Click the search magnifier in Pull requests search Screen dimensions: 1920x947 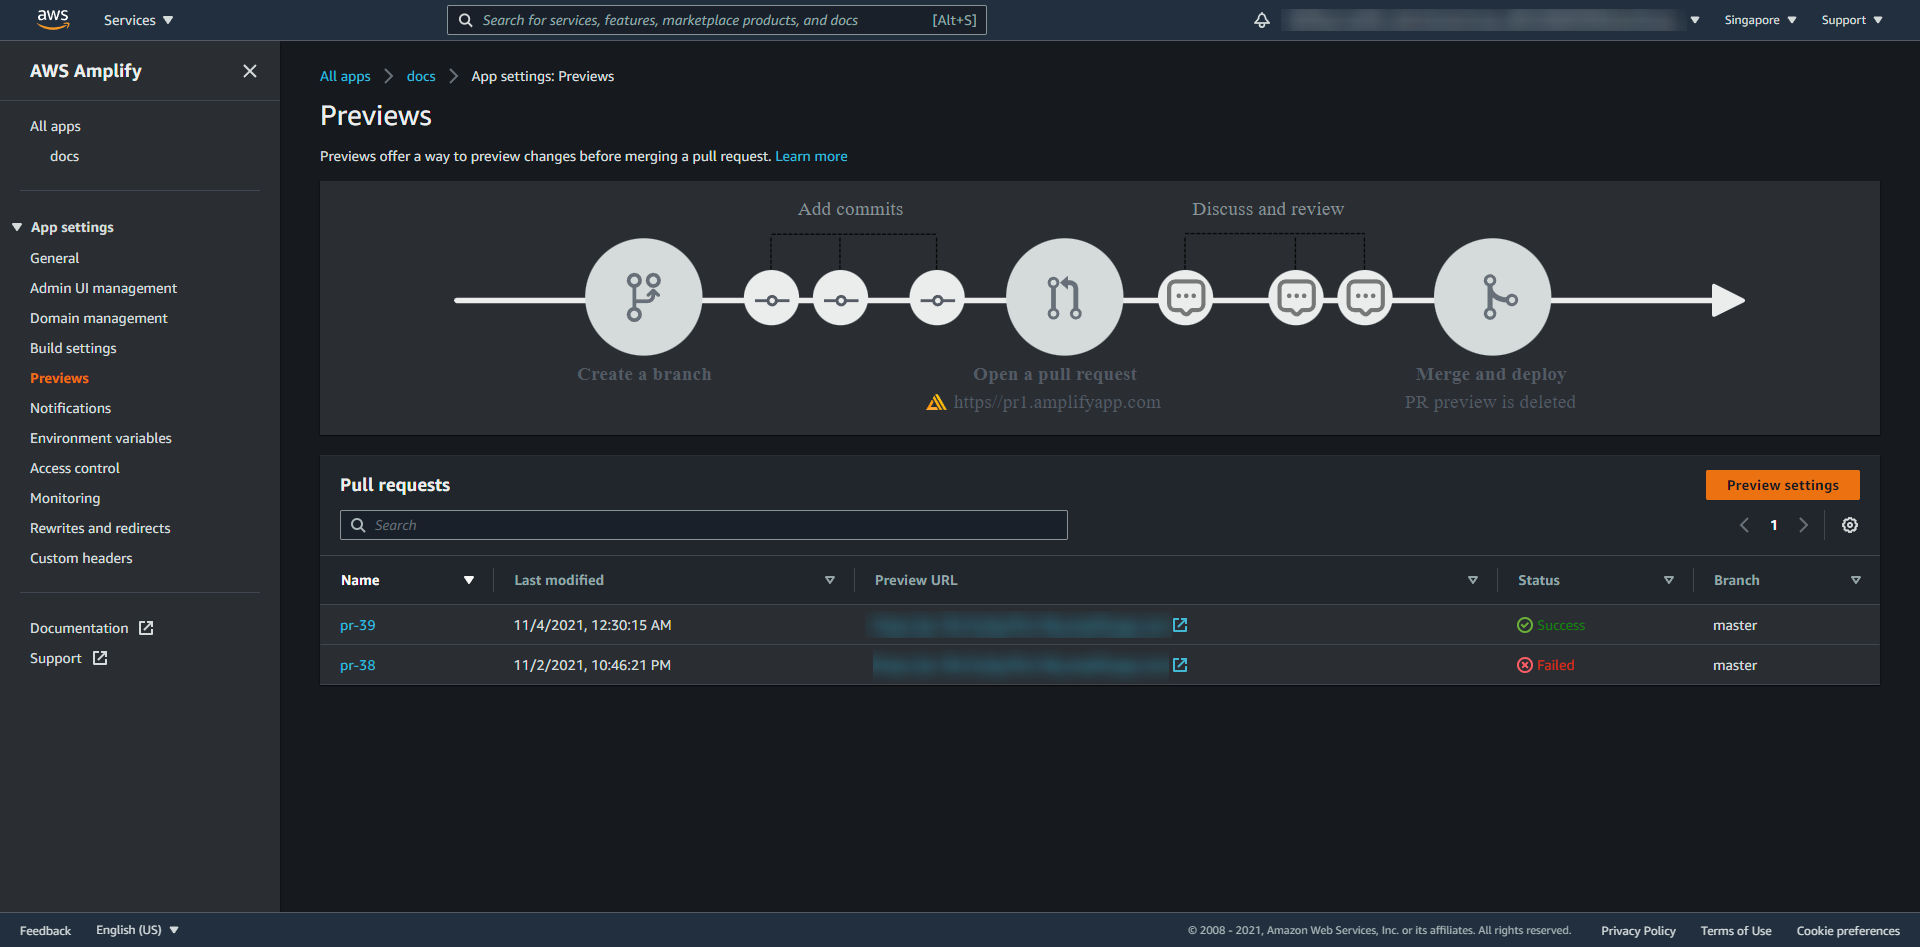click(358, 524)
